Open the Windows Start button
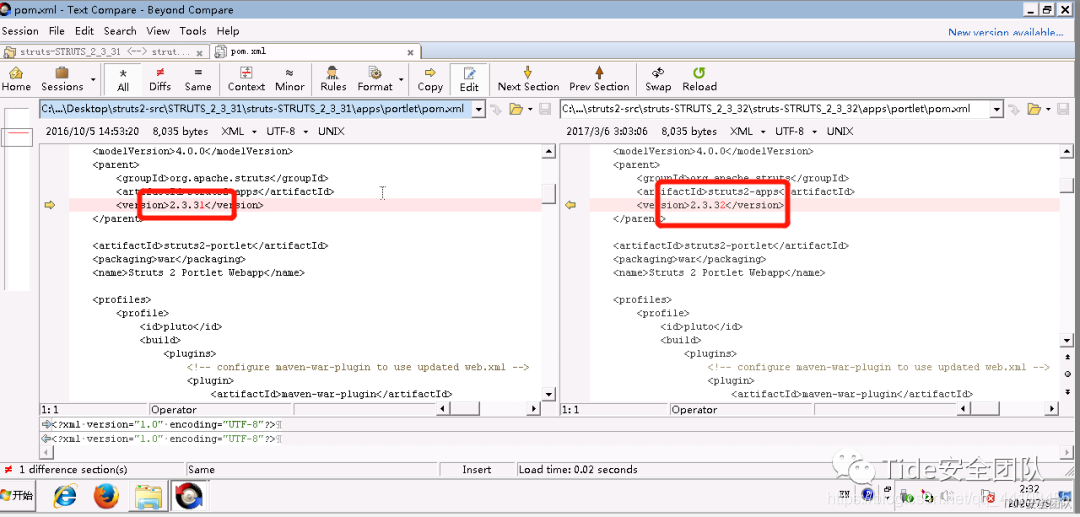 pos(17,496)
